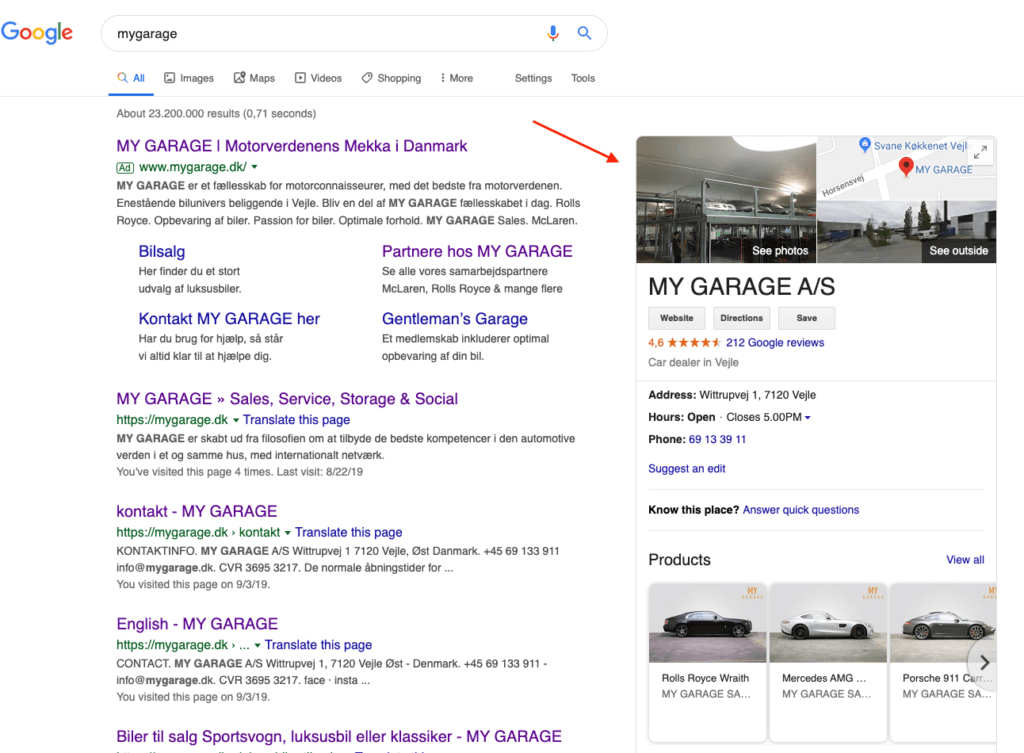Show next products with the arrow button
This screenshot has height=753, width=1024.
984,662
